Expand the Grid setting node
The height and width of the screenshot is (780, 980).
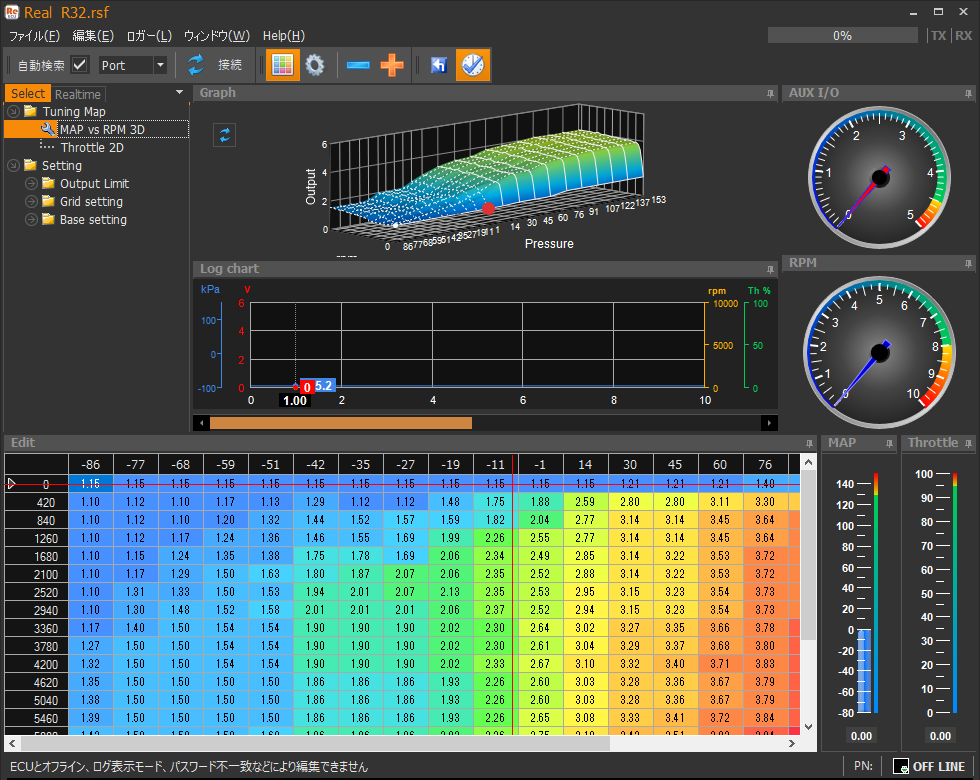tap(31, 202)
